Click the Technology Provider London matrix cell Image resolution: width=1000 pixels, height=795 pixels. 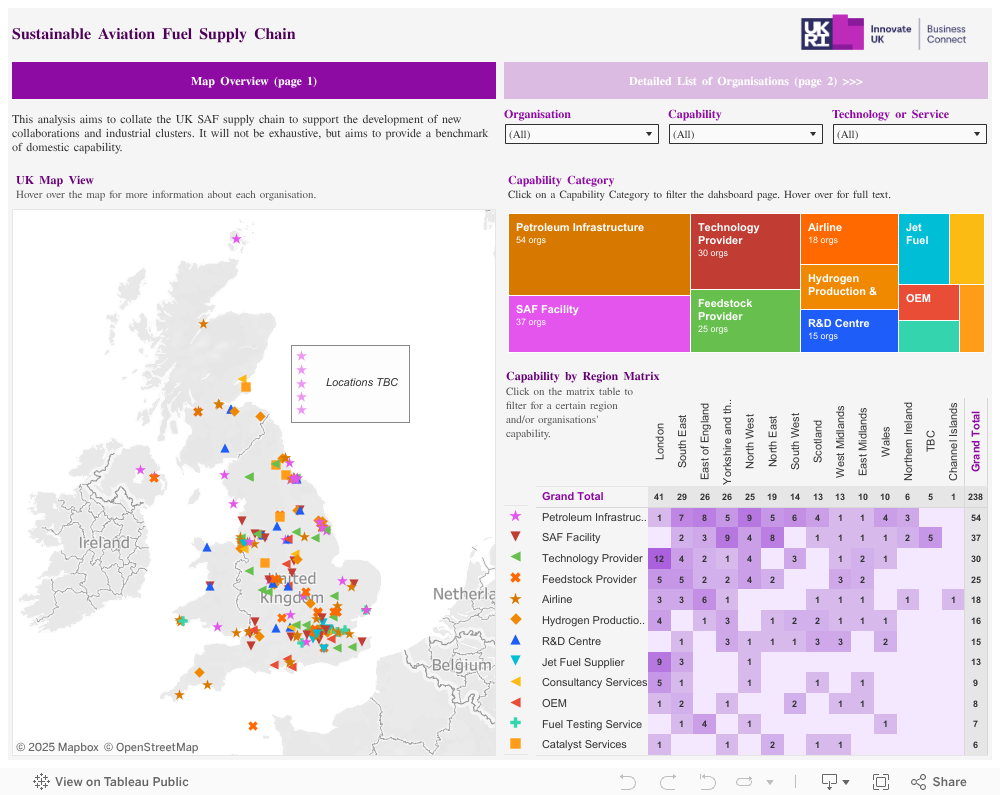tap(660, 558)
